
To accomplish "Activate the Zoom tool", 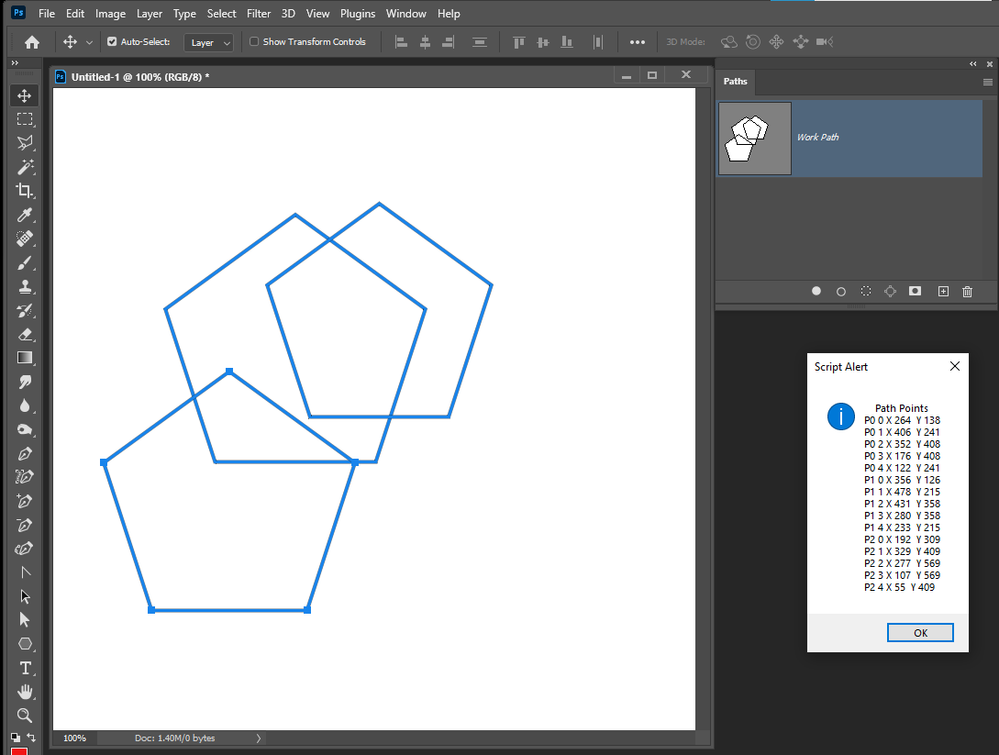I will 24,716.
